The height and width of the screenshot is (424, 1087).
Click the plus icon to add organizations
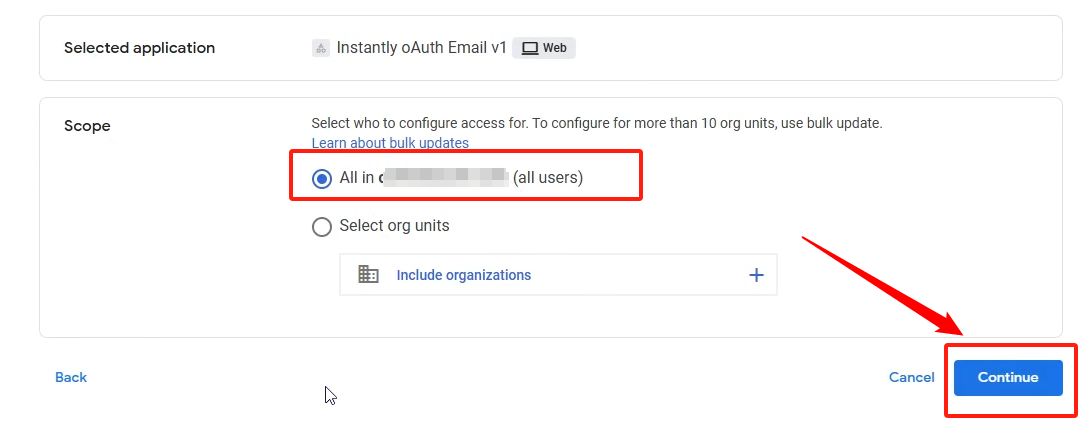click(x=756, y=275)
